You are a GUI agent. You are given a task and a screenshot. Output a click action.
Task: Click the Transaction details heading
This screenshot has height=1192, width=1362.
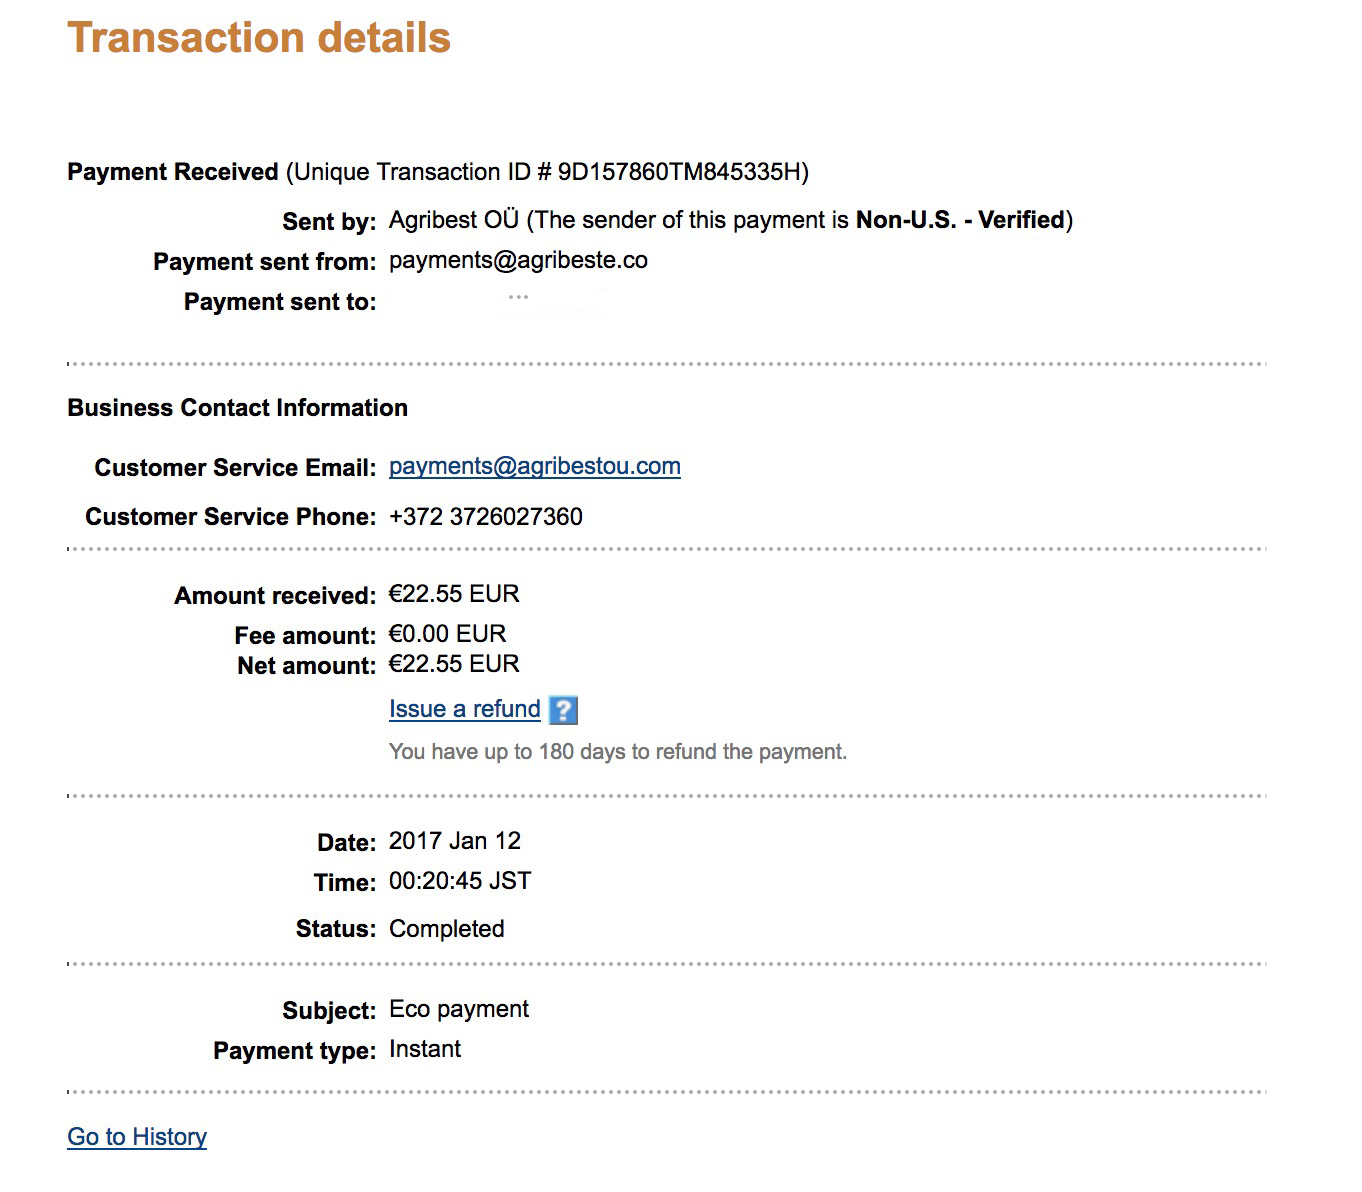tap(259, 38)
